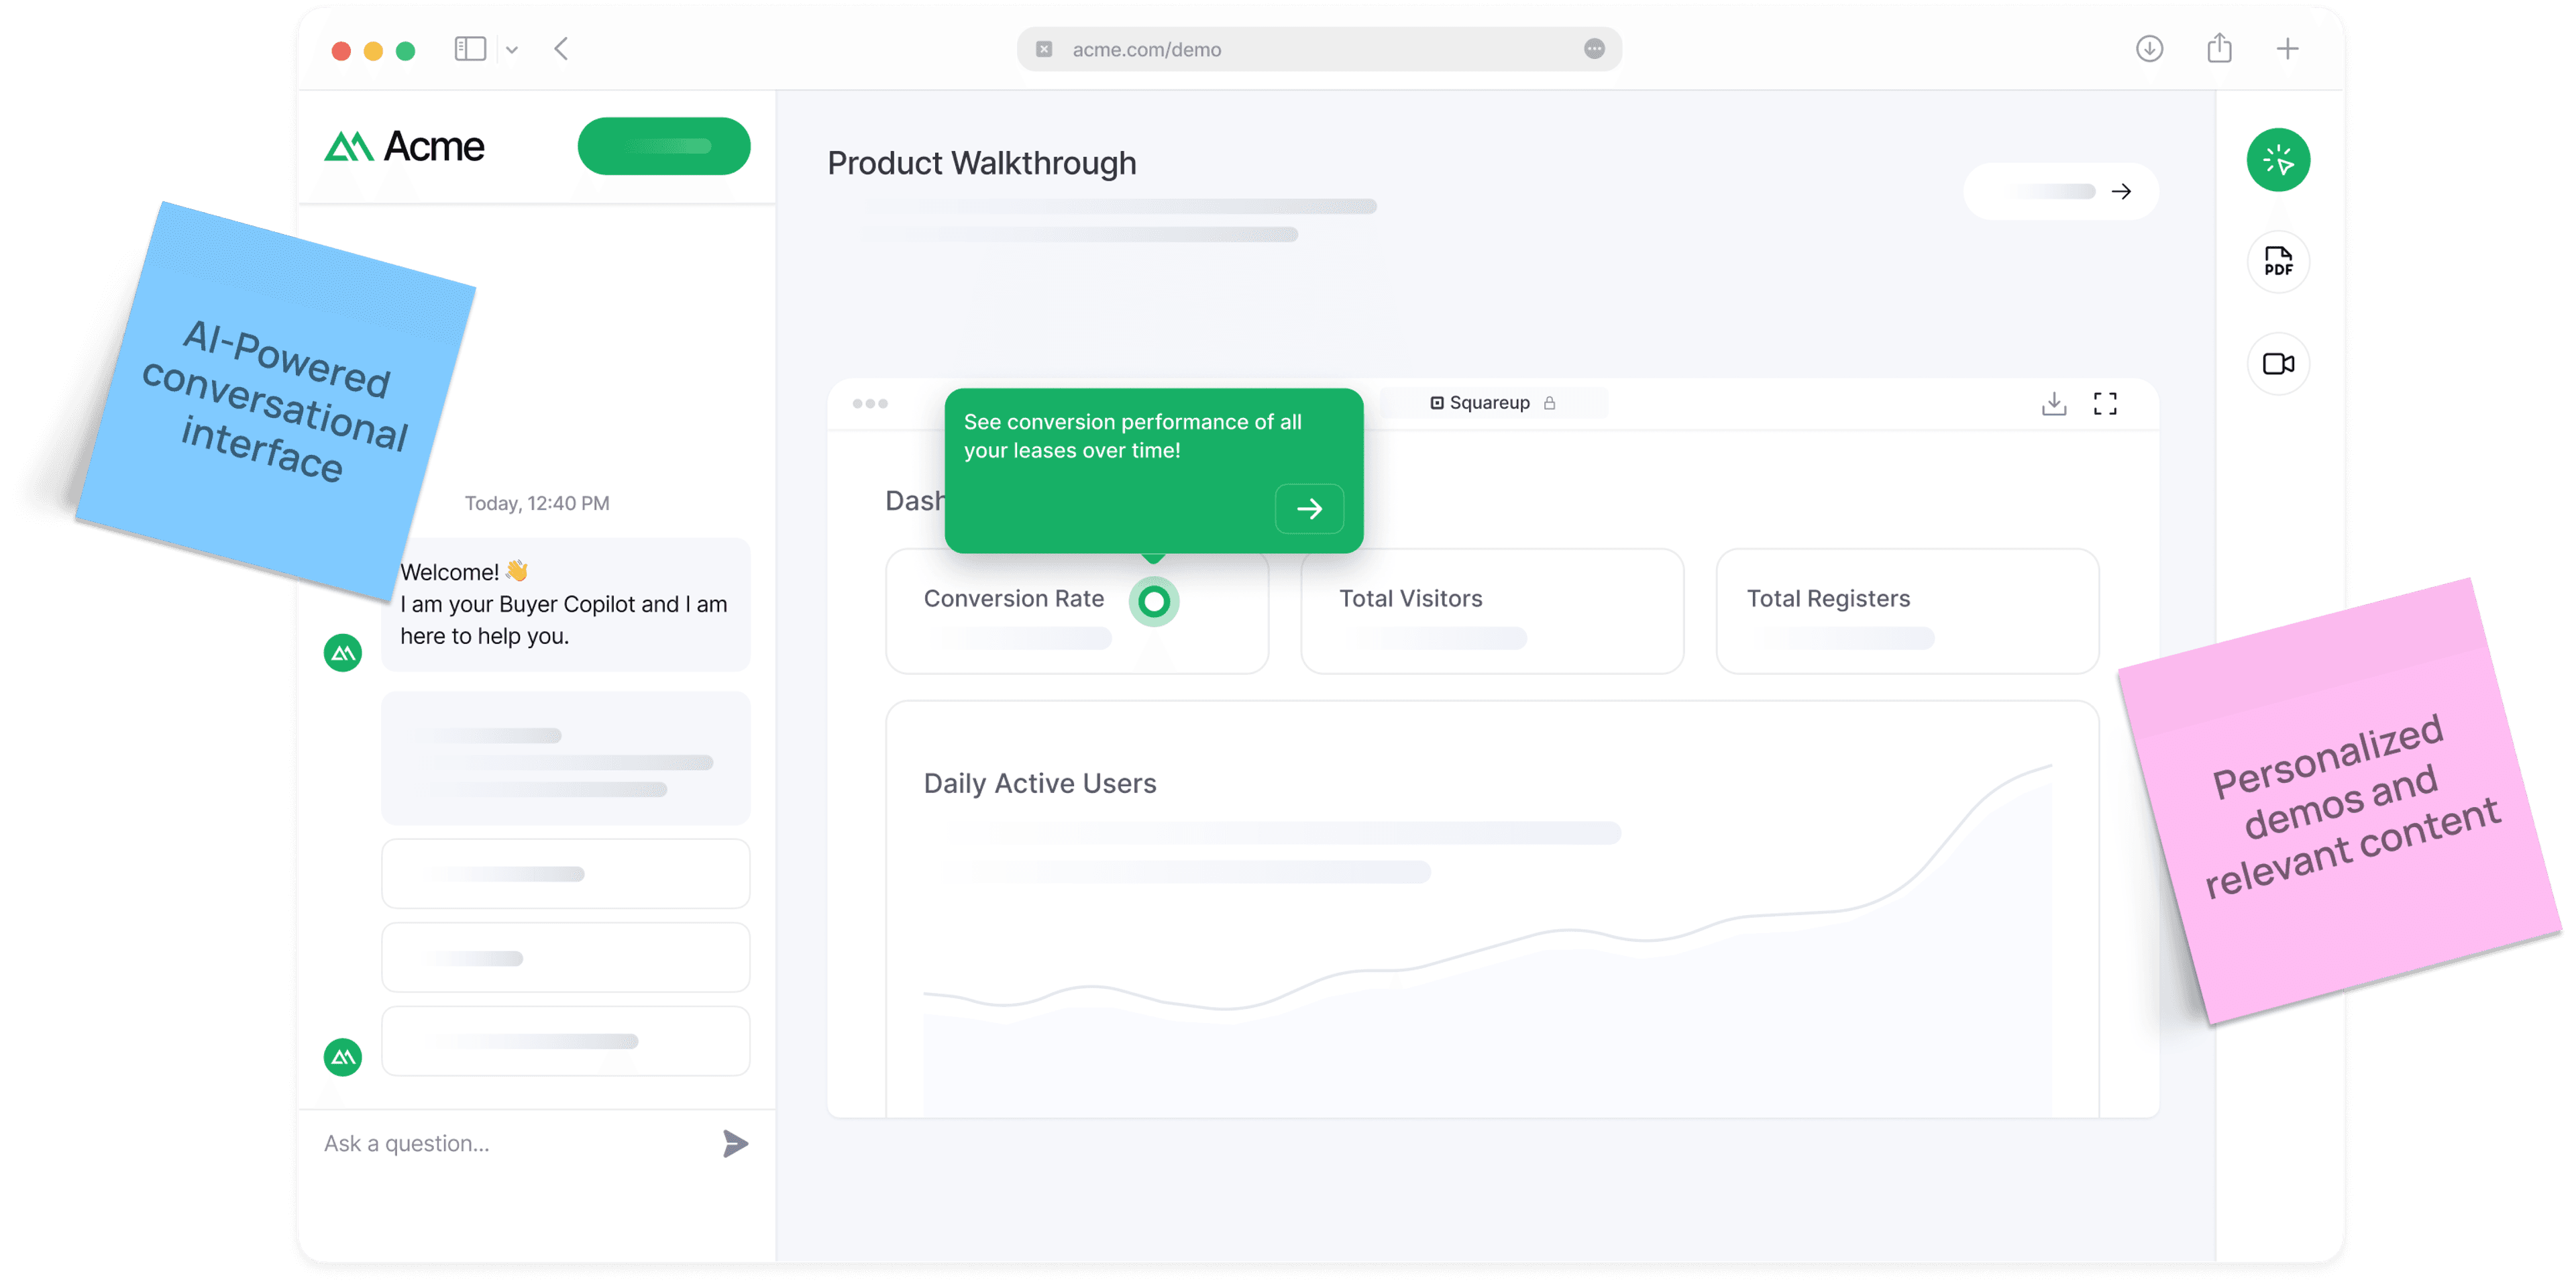Click the Daily Active Users chart

(x=1492, y=908)
